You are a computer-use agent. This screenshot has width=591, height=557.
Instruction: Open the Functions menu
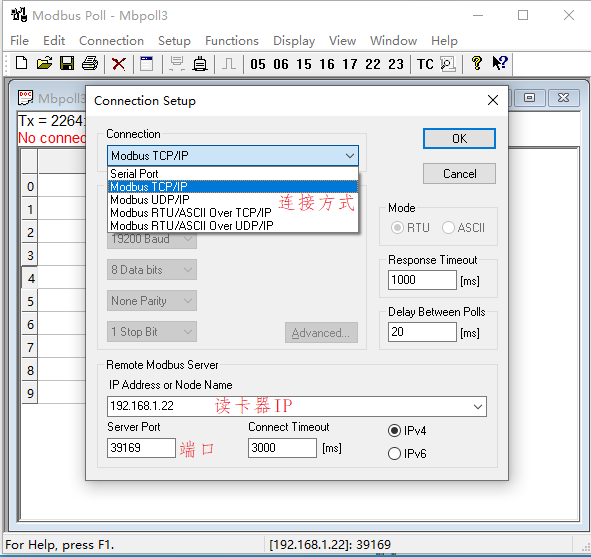(232, 41)
